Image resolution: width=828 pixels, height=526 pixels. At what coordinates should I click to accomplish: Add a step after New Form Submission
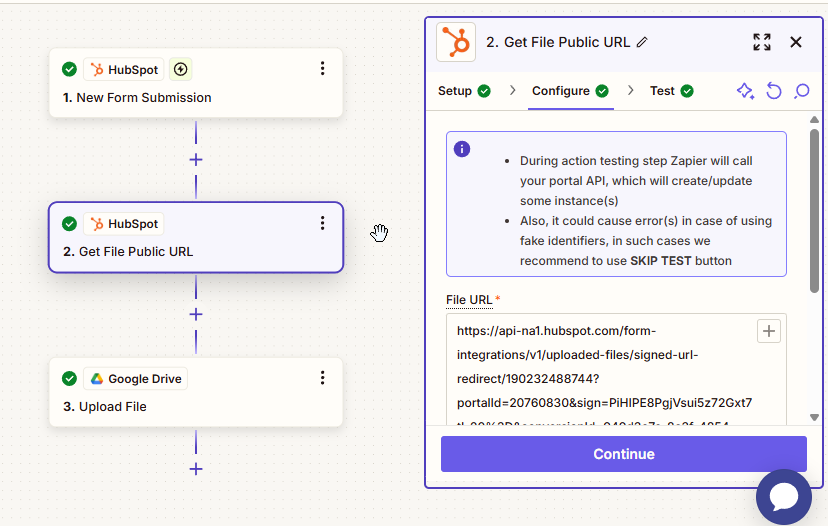pyautogui.click(x=196, y=159)
